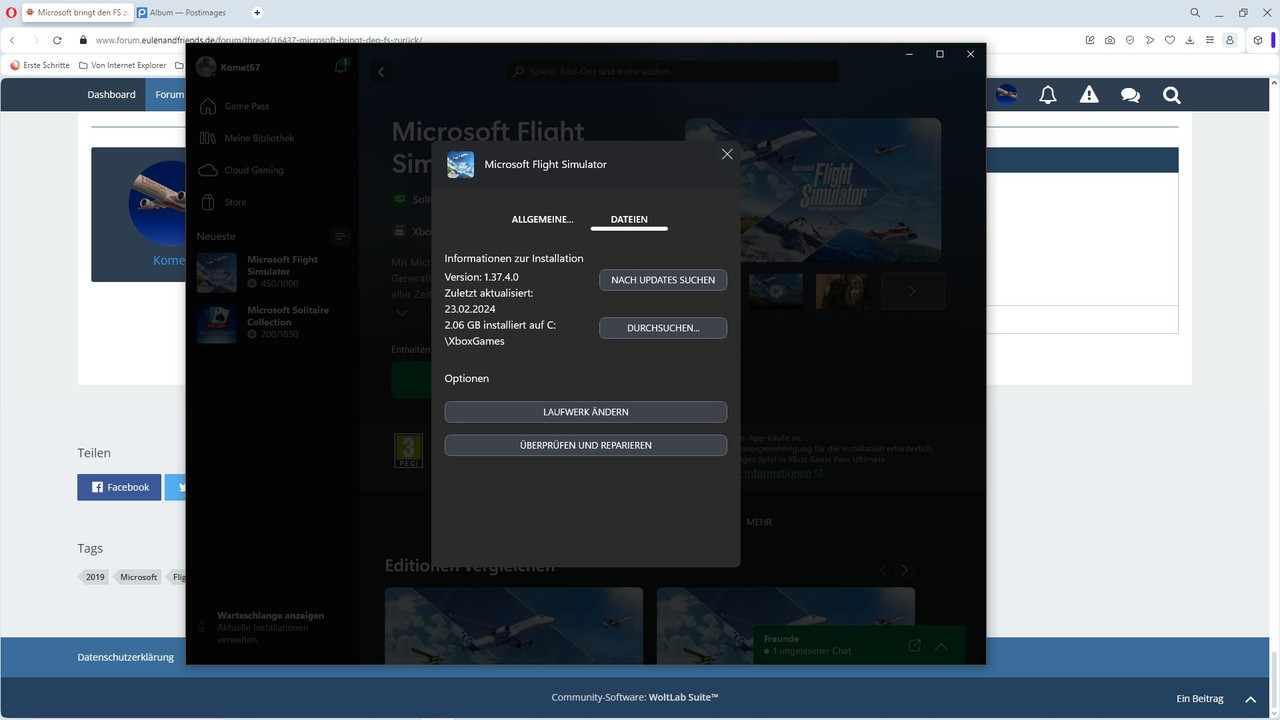The height and width of the screenshot is (720, 1280).
Task: Open Xbox app notifications bell
Action: (x=341, y=67)
